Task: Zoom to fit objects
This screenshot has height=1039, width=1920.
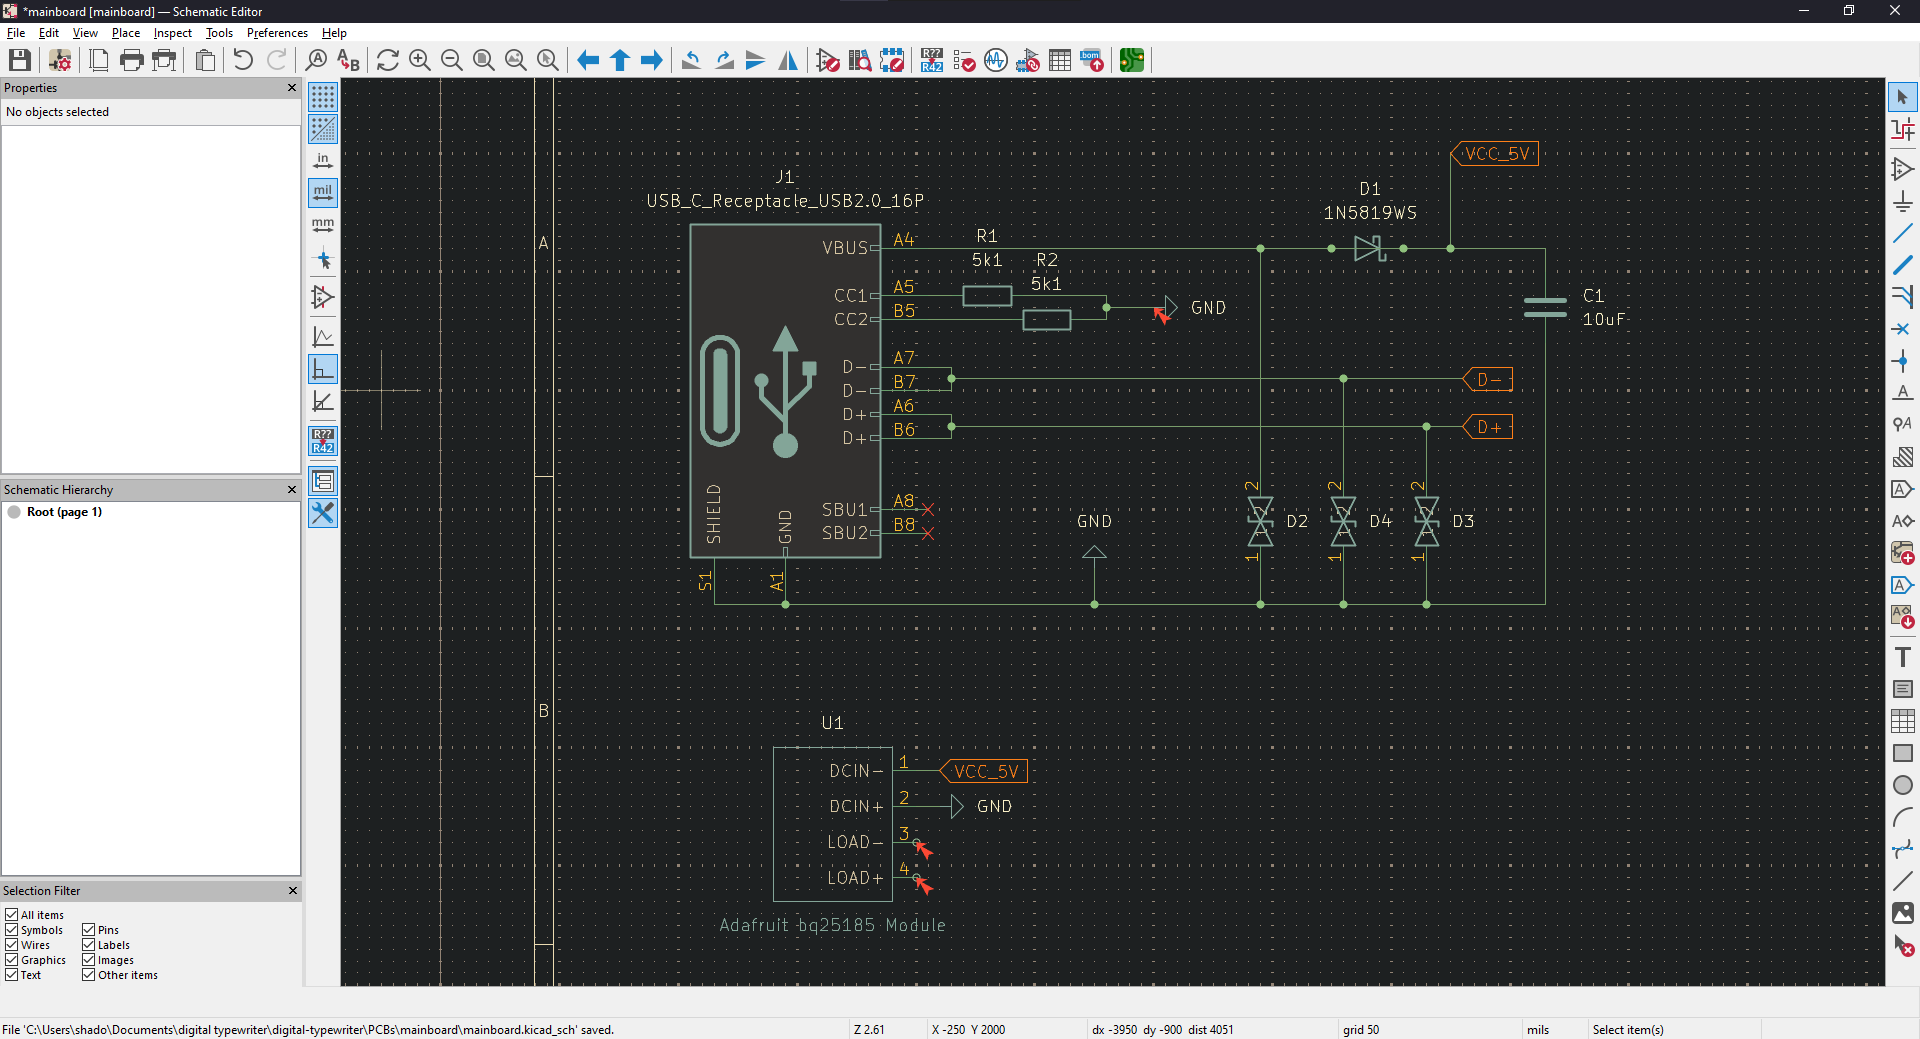Action: 516,61
